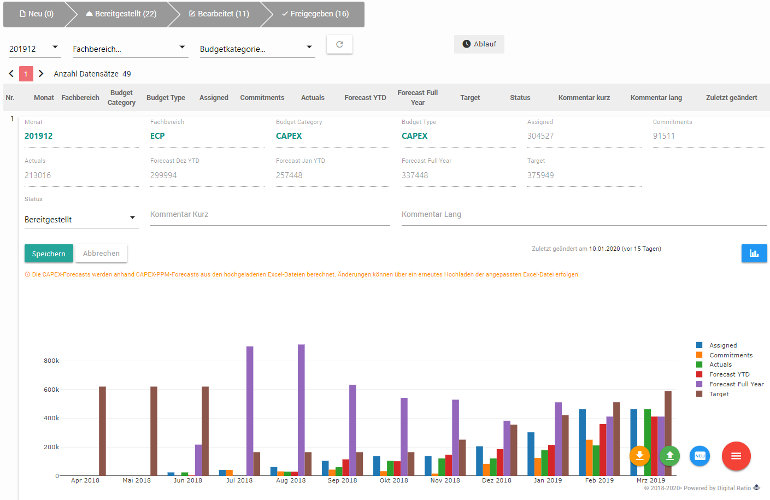Click the green upload floating button
The width and height of the screenshot is (770, 500).
669,456
